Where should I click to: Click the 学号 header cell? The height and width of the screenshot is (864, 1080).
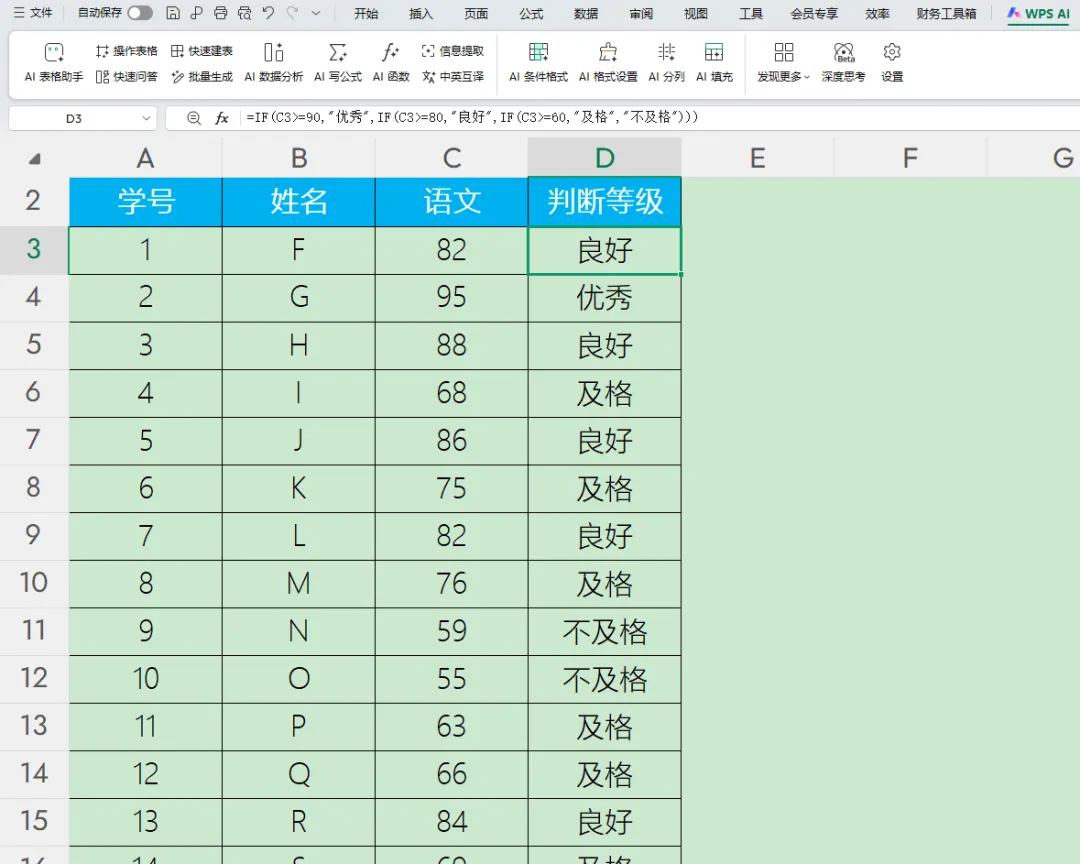pyautogui.click(x=145, y=202)
